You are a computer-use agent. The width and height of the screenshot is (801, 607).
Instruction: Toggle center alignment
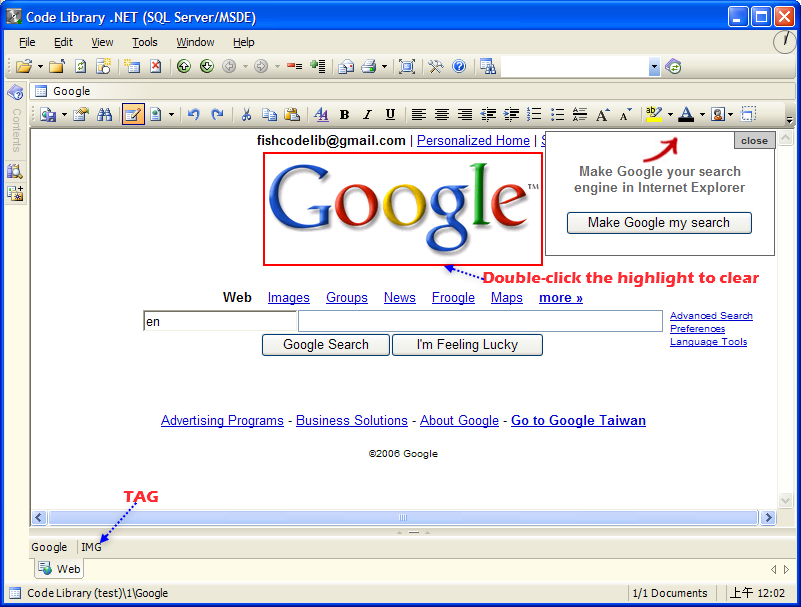tap(442, 114)
